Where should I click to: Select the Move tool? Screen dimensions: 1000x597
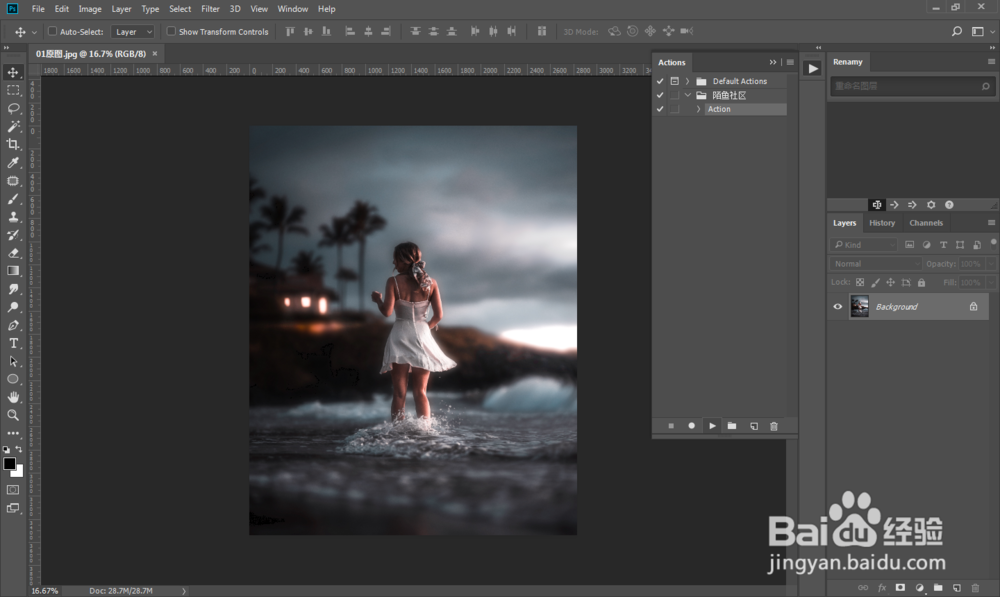[x=13, y=72]
